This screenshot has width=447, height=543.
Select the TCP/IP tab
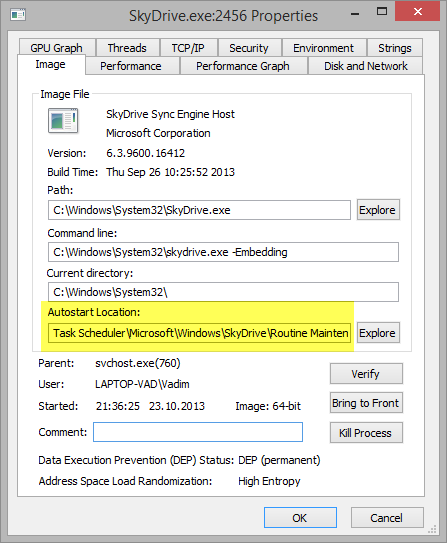188,48
